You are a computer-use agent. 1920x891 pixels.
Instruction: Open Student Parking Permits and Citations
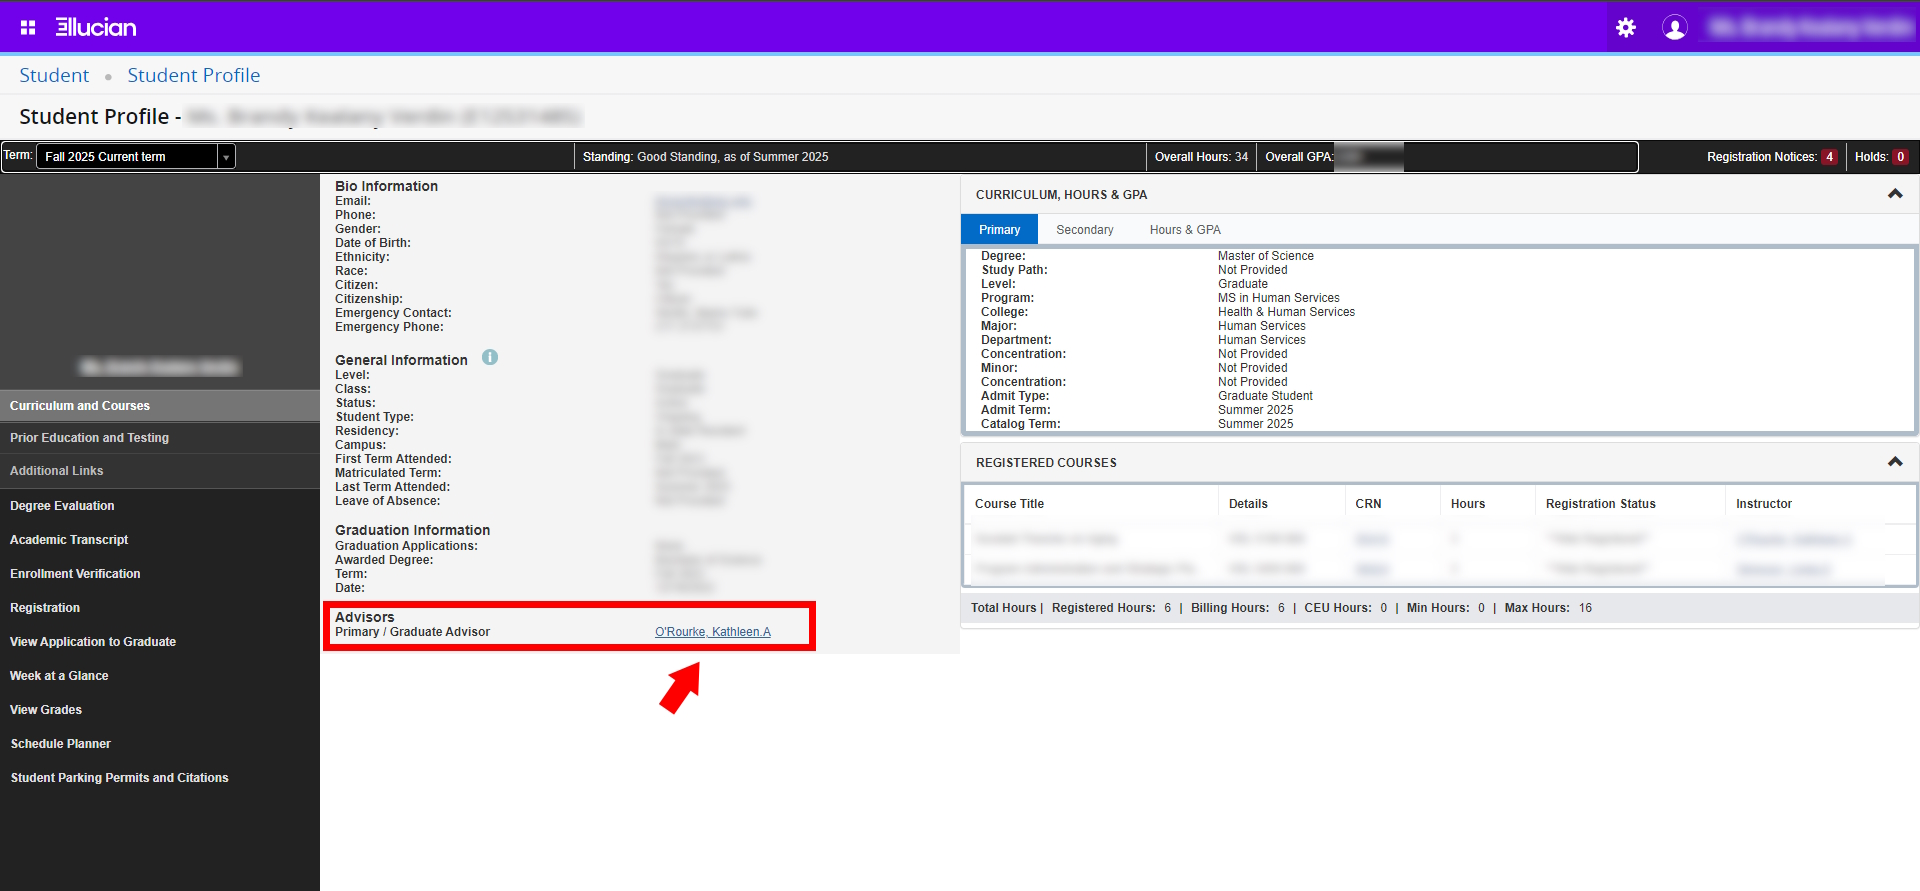pos(119,778)
